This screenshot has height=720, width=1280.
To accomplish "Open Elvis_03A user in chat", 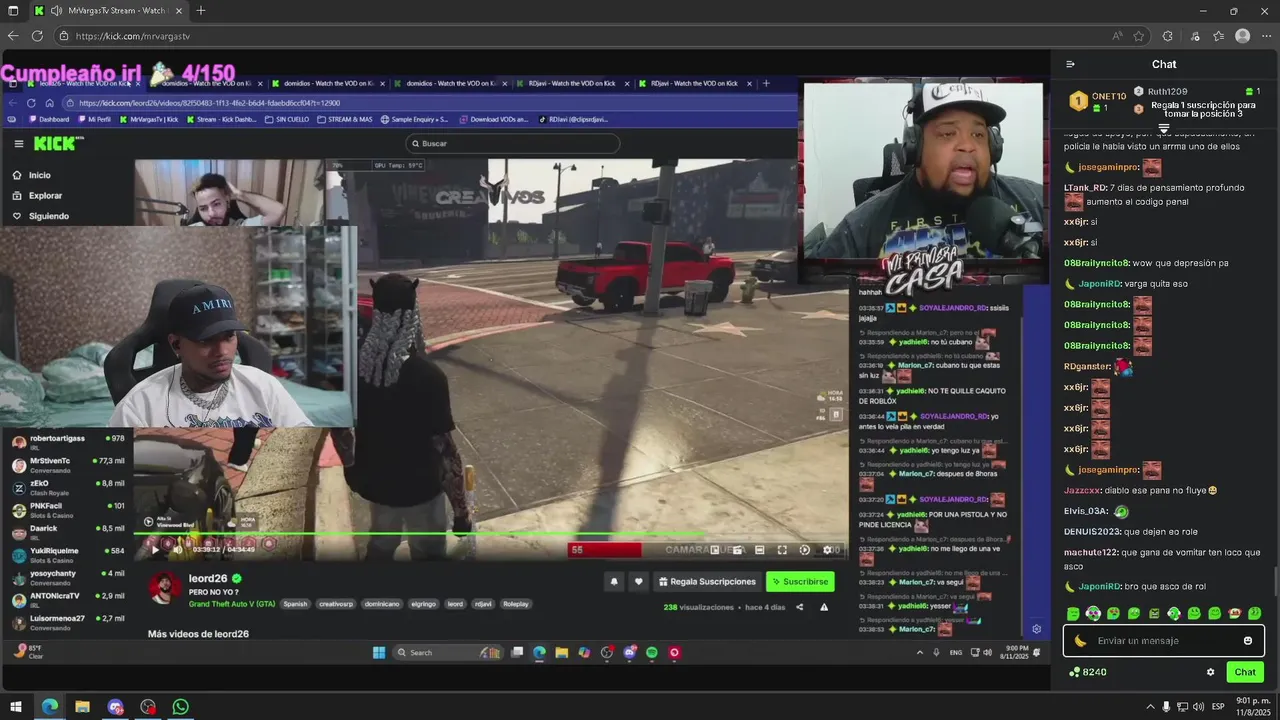I will coord(1086,511).
